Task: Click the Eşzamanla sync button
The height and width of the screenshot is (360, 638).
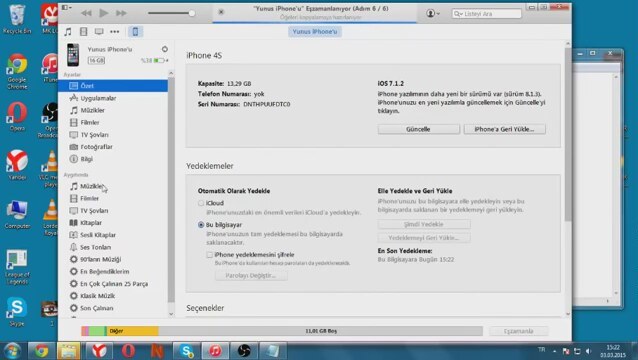Action: 519,331
